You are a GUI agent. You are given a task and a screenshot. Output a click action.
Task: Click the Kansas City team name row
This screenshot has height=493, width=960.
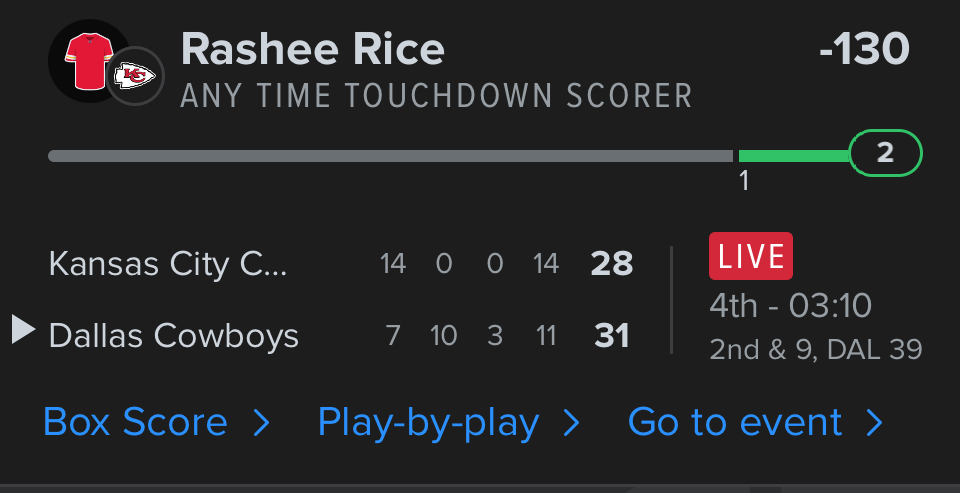(x=168, y=265)
